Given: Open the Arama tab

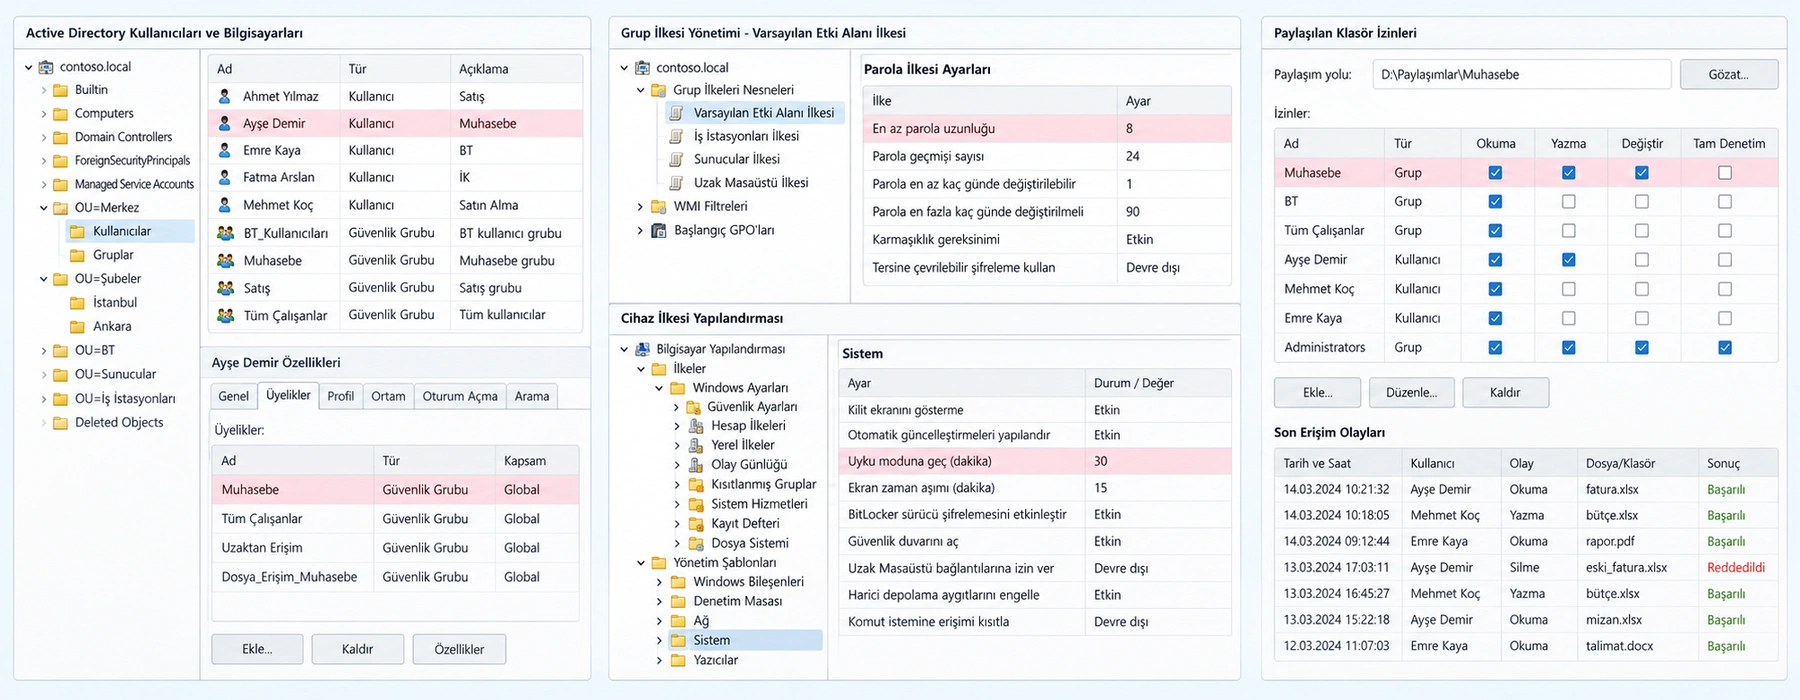Looking at the screenshot, I should point(532,396).
